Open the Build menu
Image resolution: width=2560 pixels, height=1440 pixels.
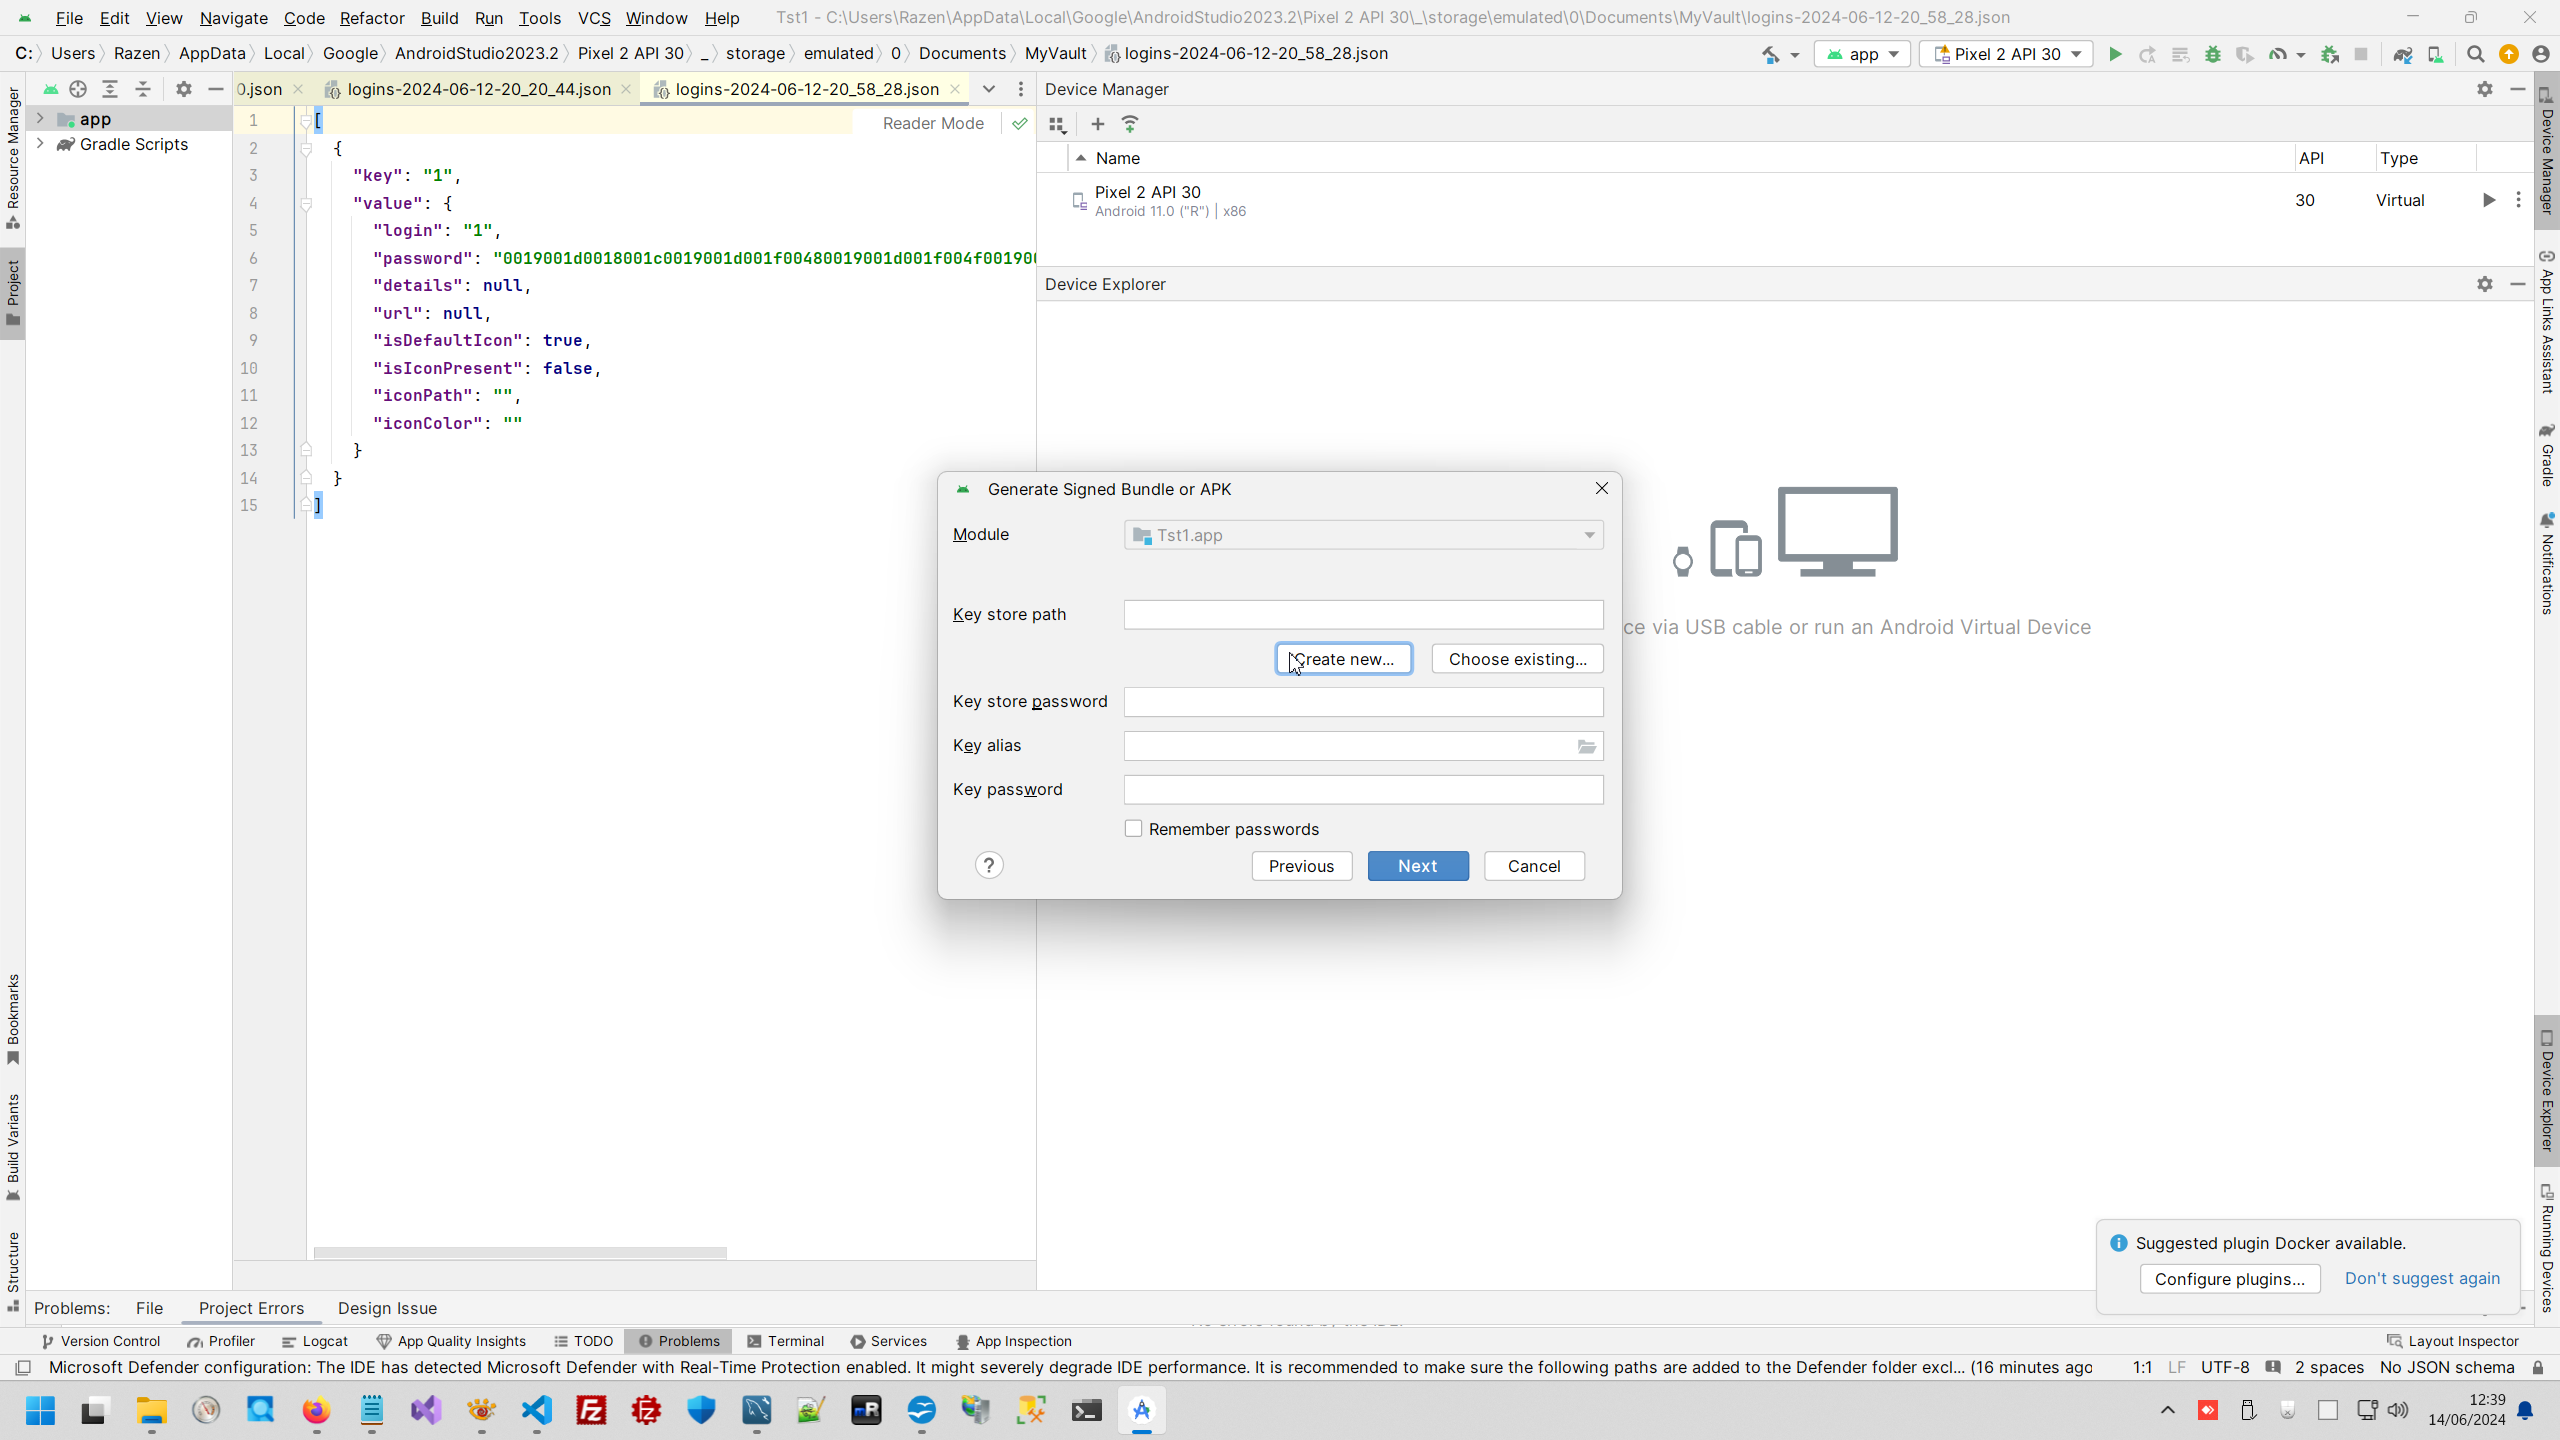tap(439, 18)
